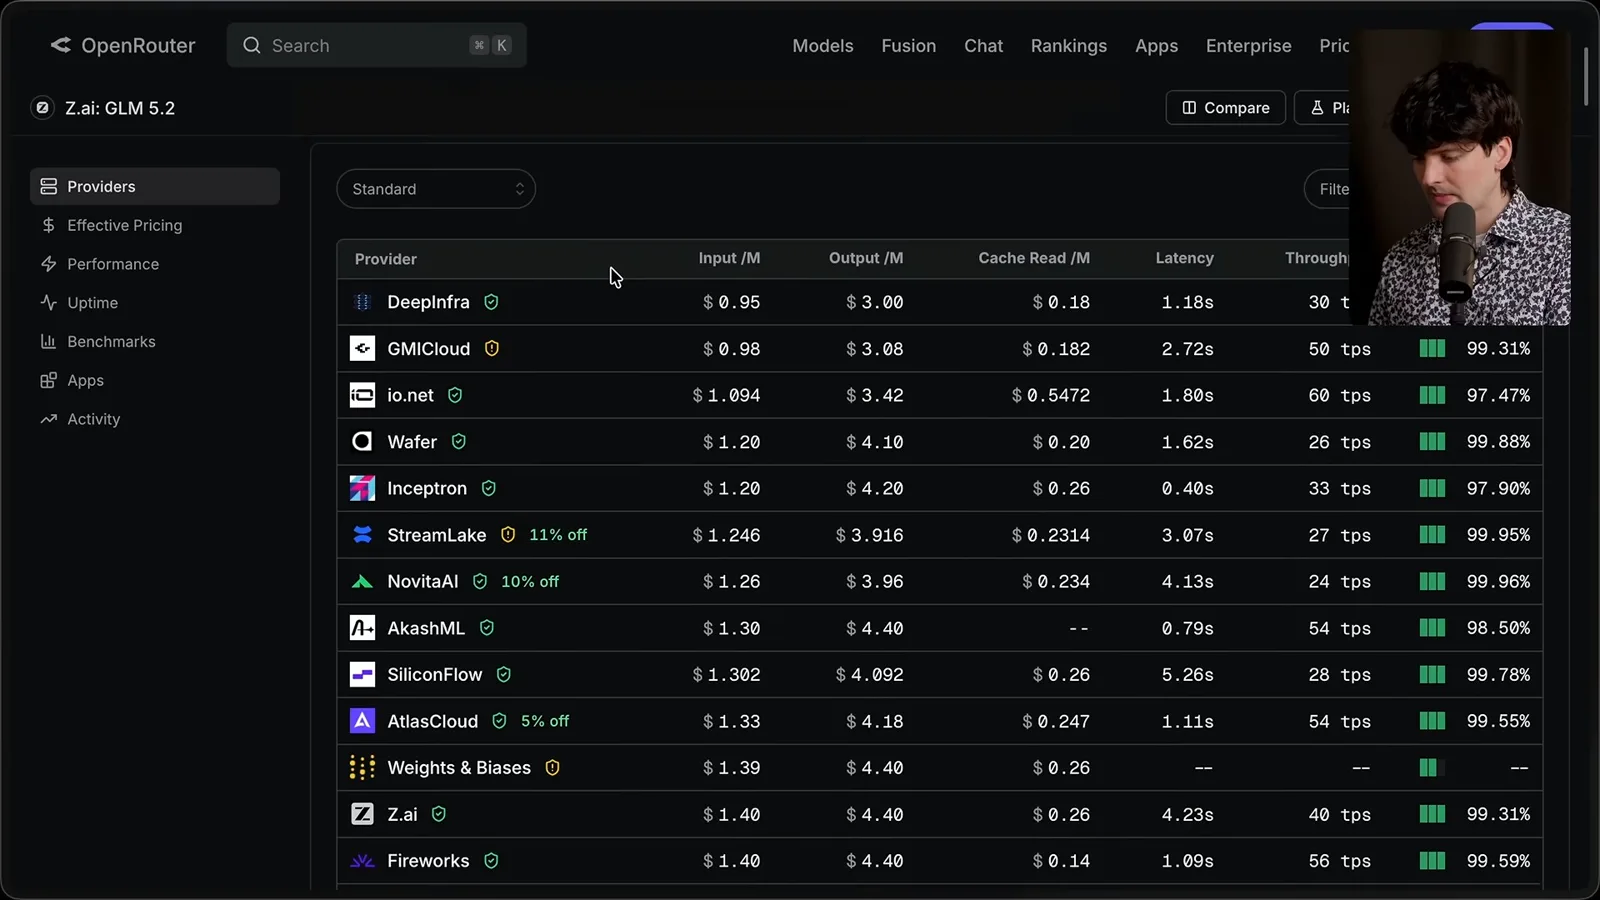Click the Compare button
This screenshot has height=900, width=1600.
[x=1226, y=107]
